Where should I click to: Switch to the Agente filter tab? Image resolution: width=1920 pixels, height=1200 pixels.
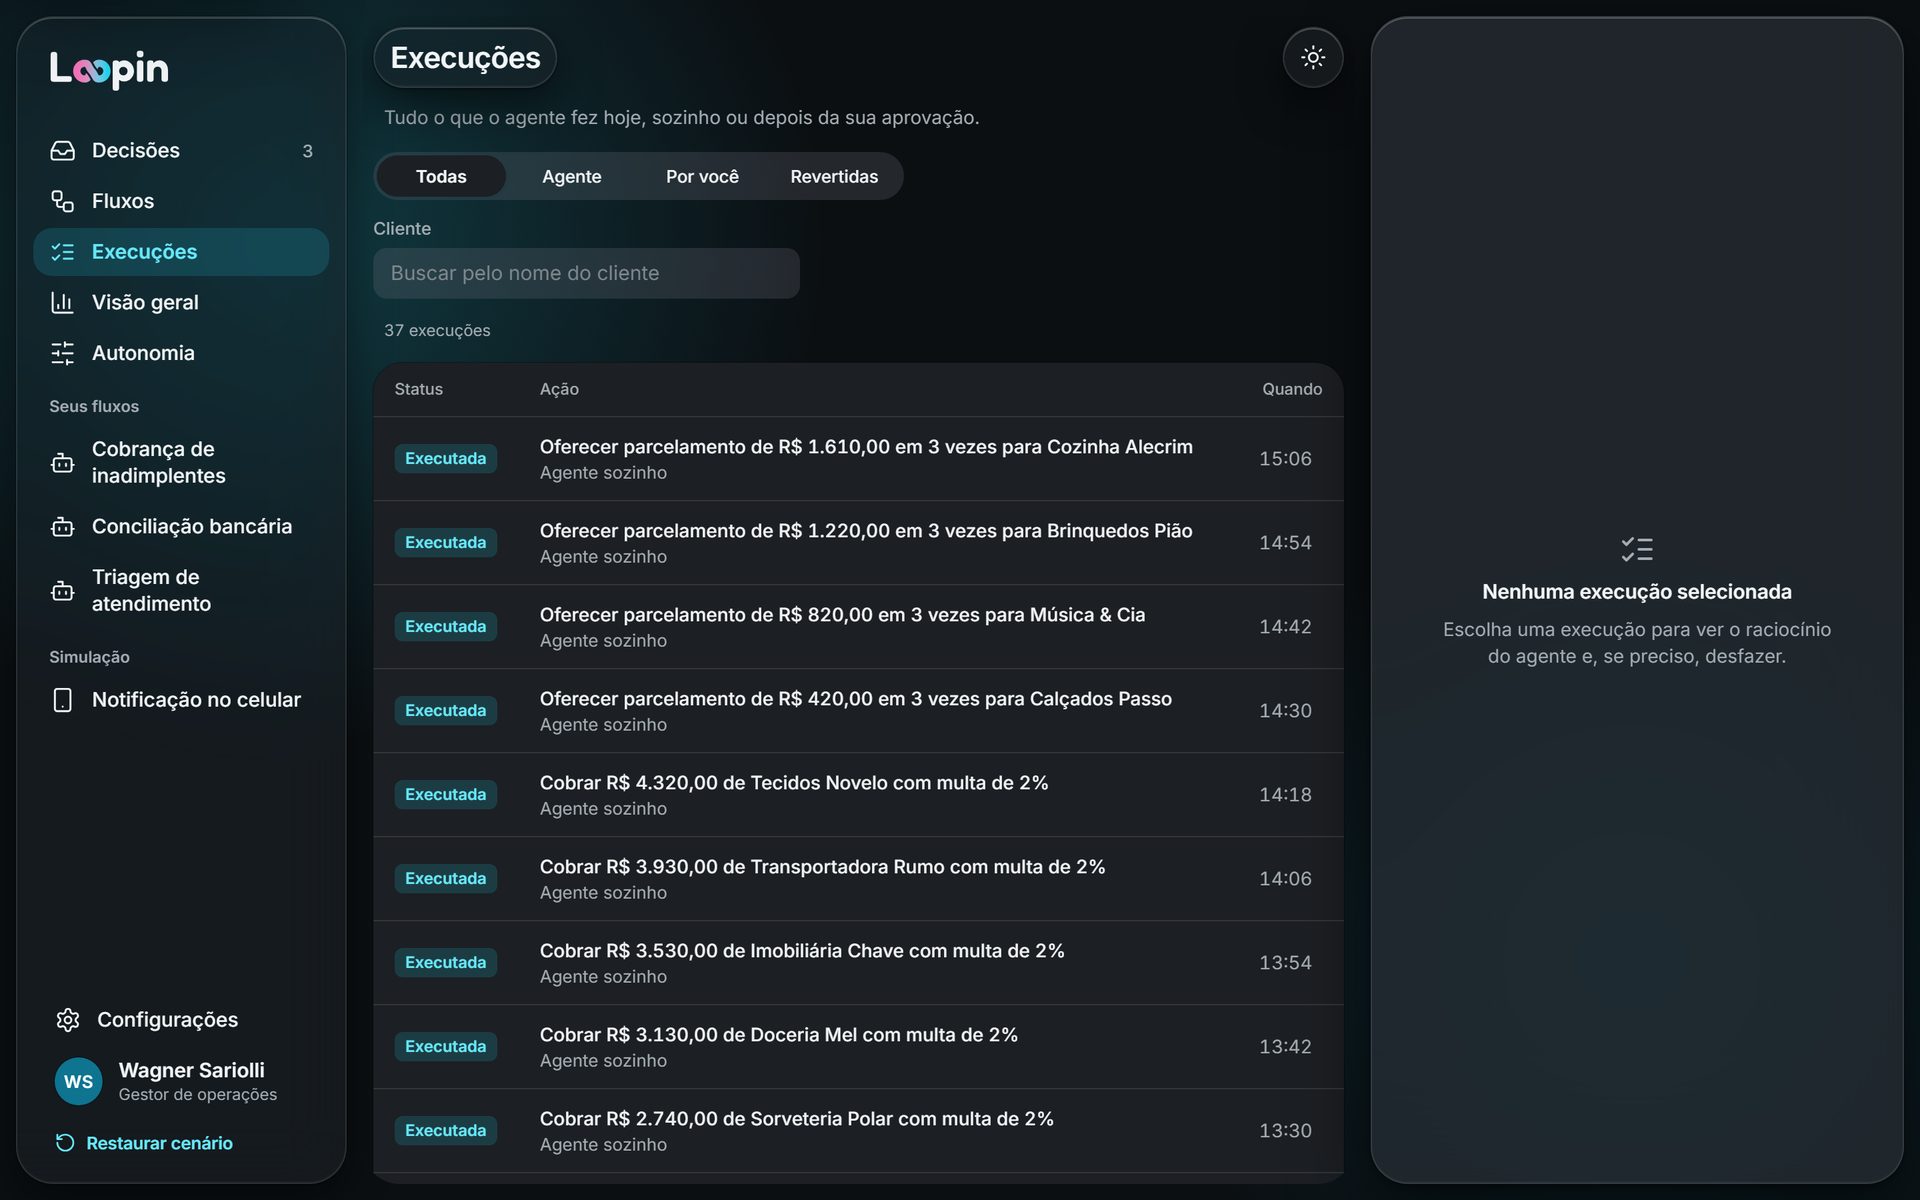[x=572, y=176]
